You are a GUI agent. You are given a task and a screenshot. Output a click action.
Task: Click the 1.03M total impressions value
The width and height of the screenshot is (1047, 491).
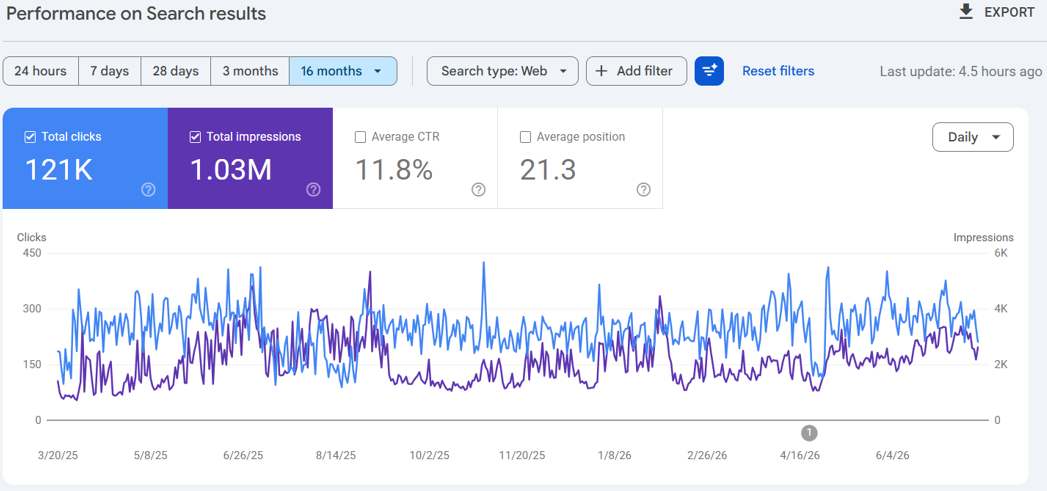click(x=231, y=170)
